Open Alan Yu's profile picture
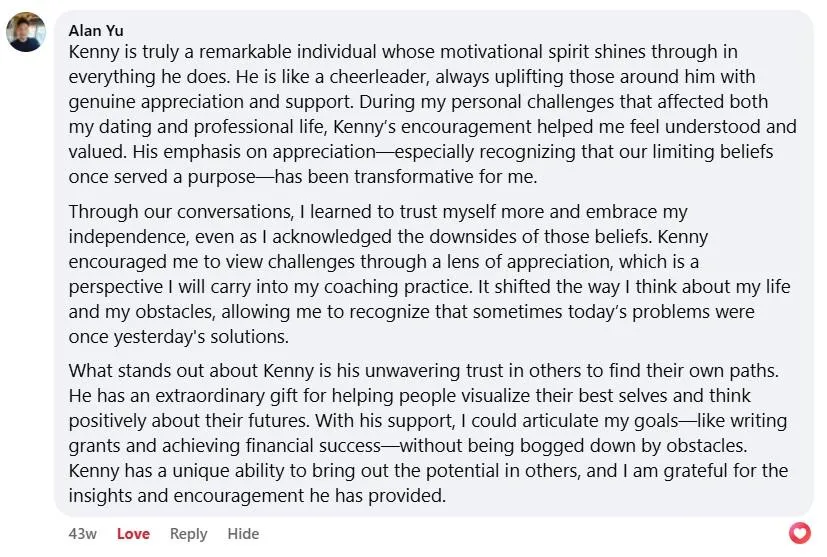The height and width of the screenshot is (557, 827). coord(26,32)
